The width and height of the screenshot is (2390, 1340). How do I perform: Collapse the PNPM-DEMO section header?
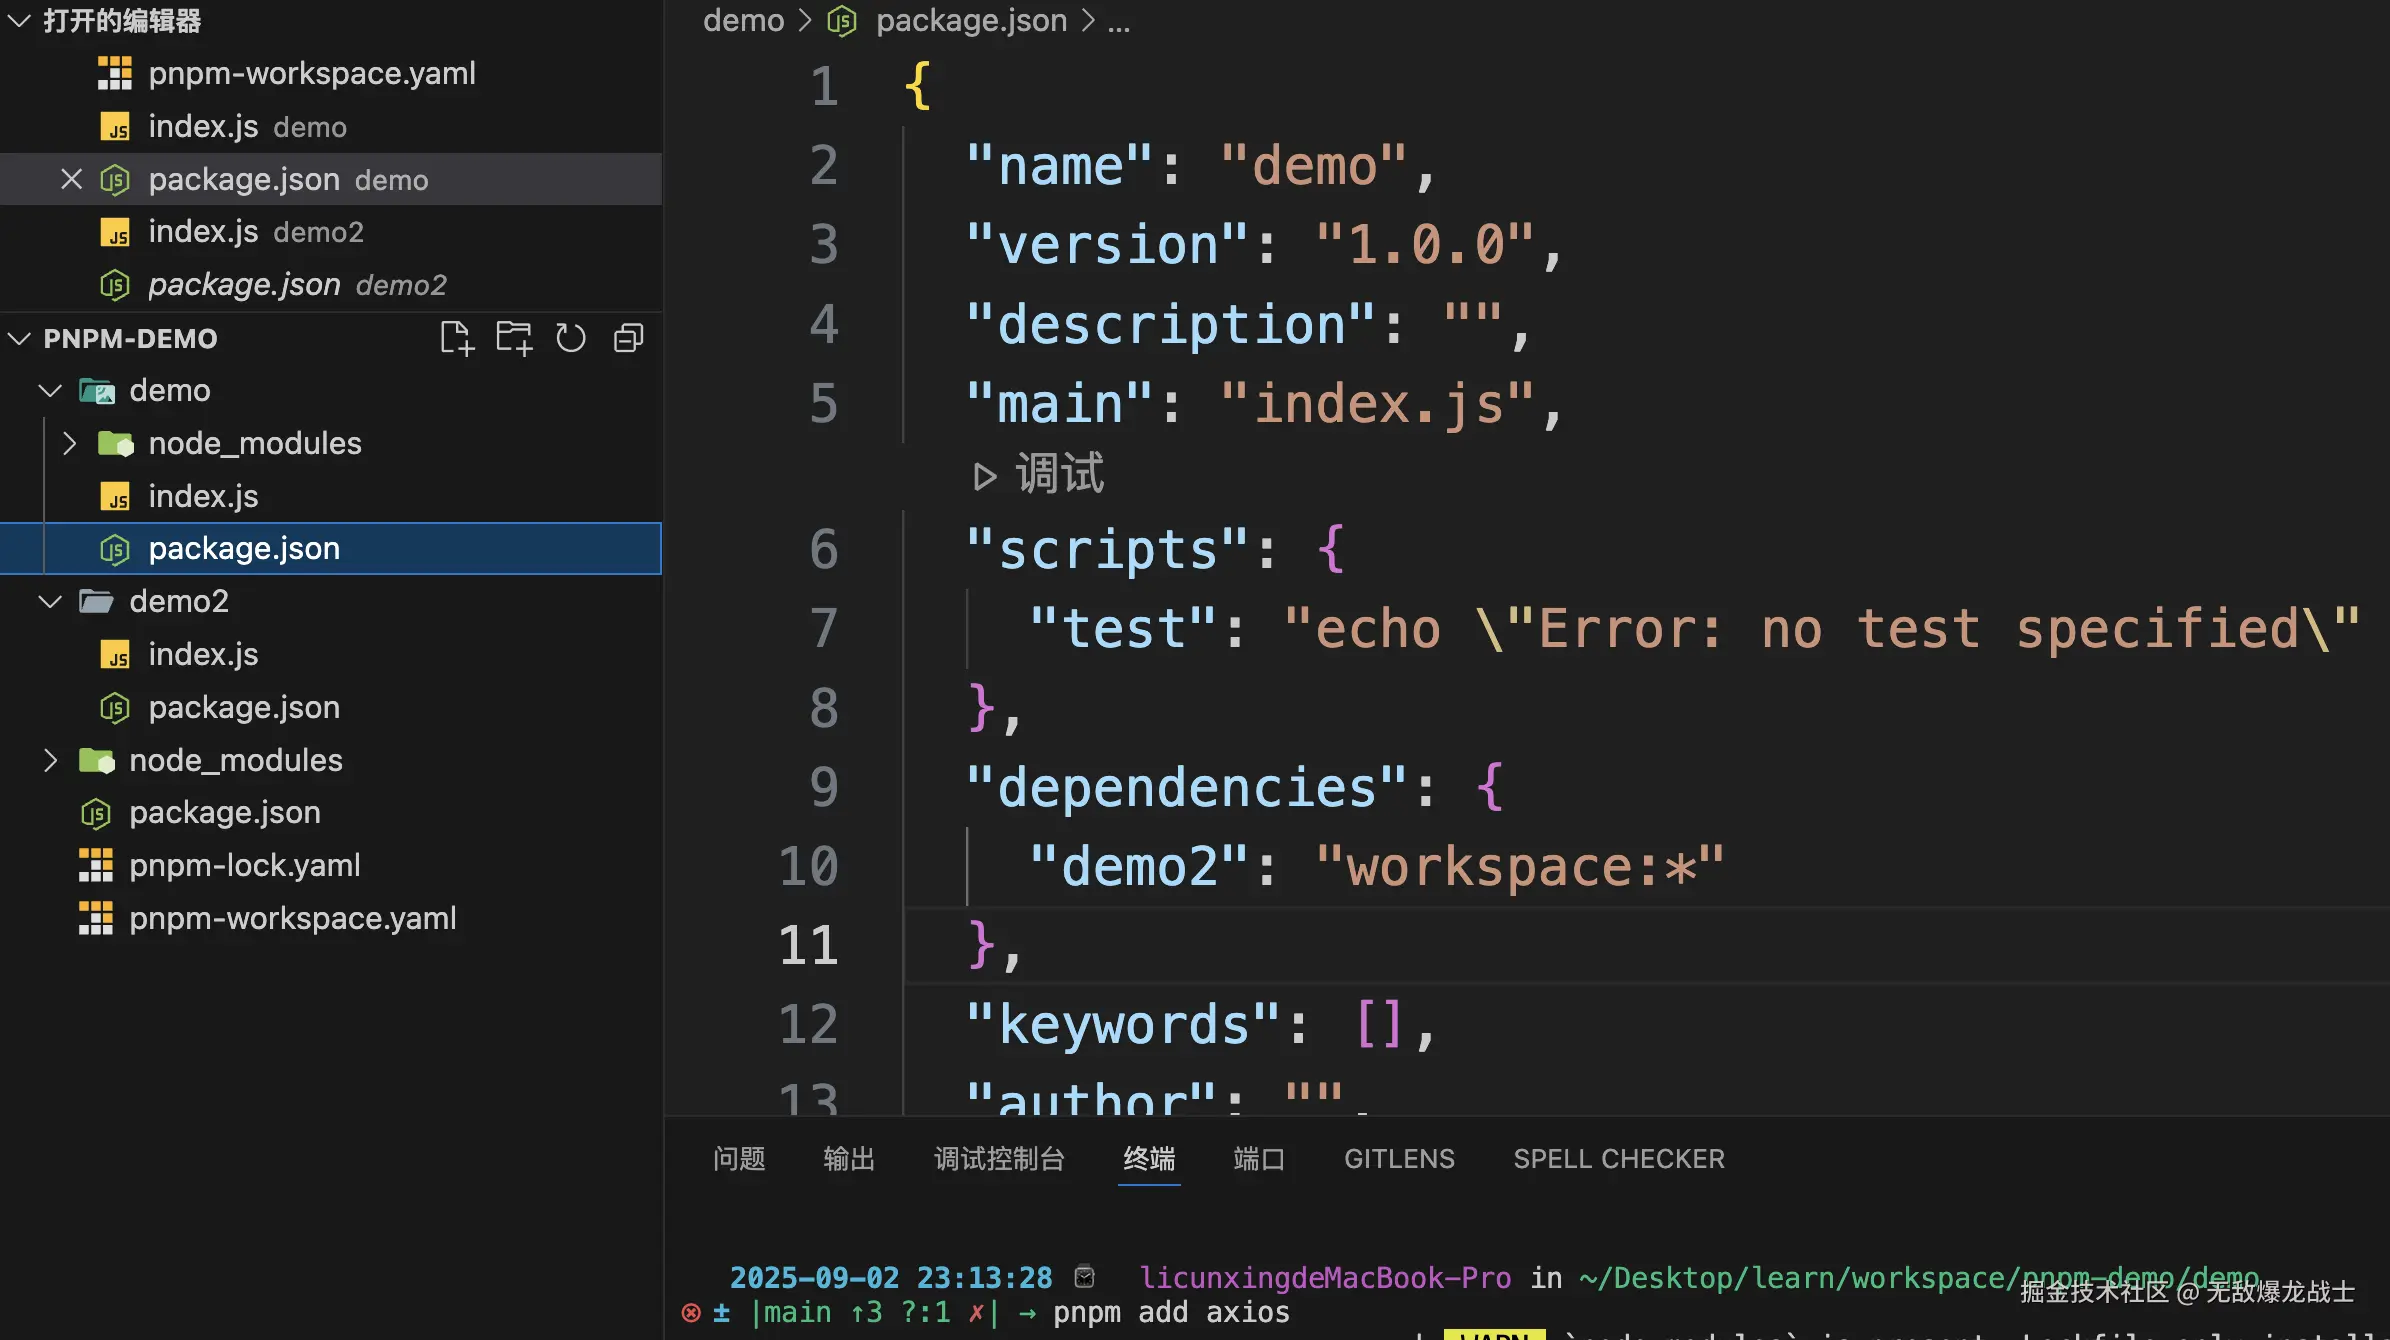click(19, 338)
